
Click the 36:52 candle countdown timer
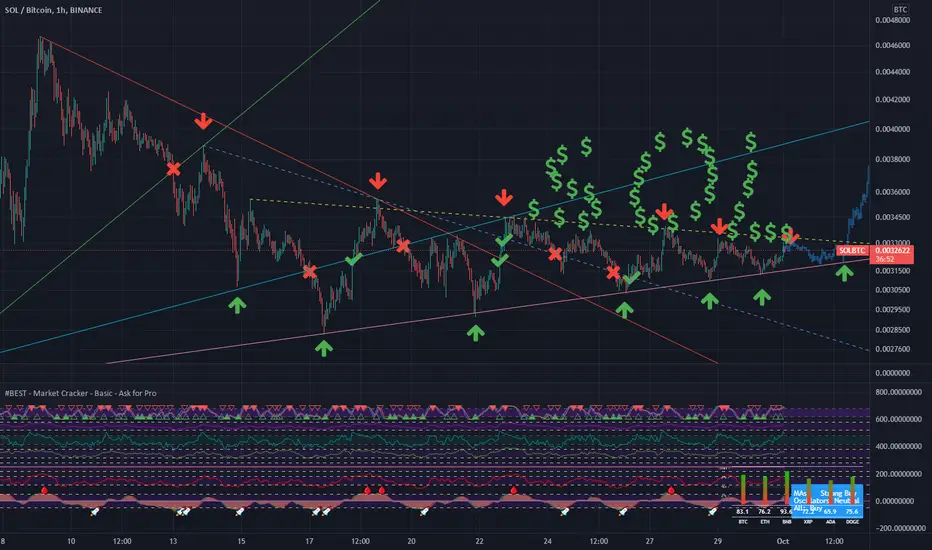point(884,259)
